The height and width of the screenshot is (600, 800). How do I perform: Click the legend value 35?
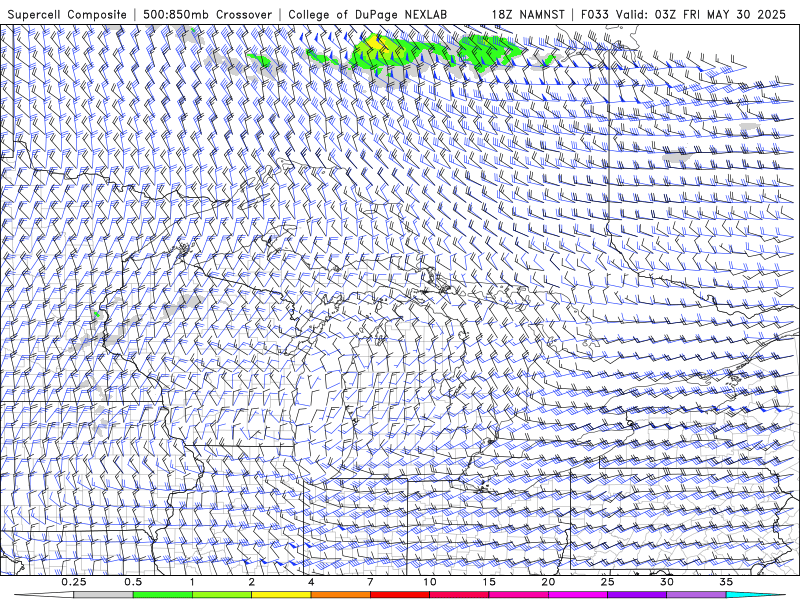(726, 582)
